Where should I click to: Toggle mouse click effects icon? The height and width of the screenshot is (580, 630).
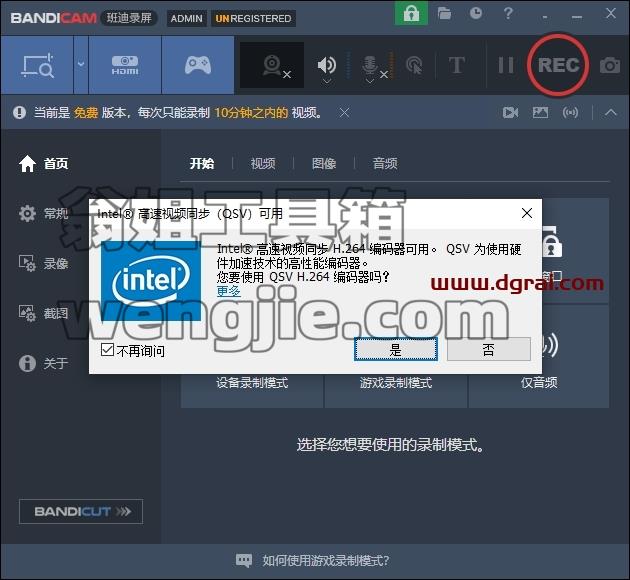coord(414,65)
